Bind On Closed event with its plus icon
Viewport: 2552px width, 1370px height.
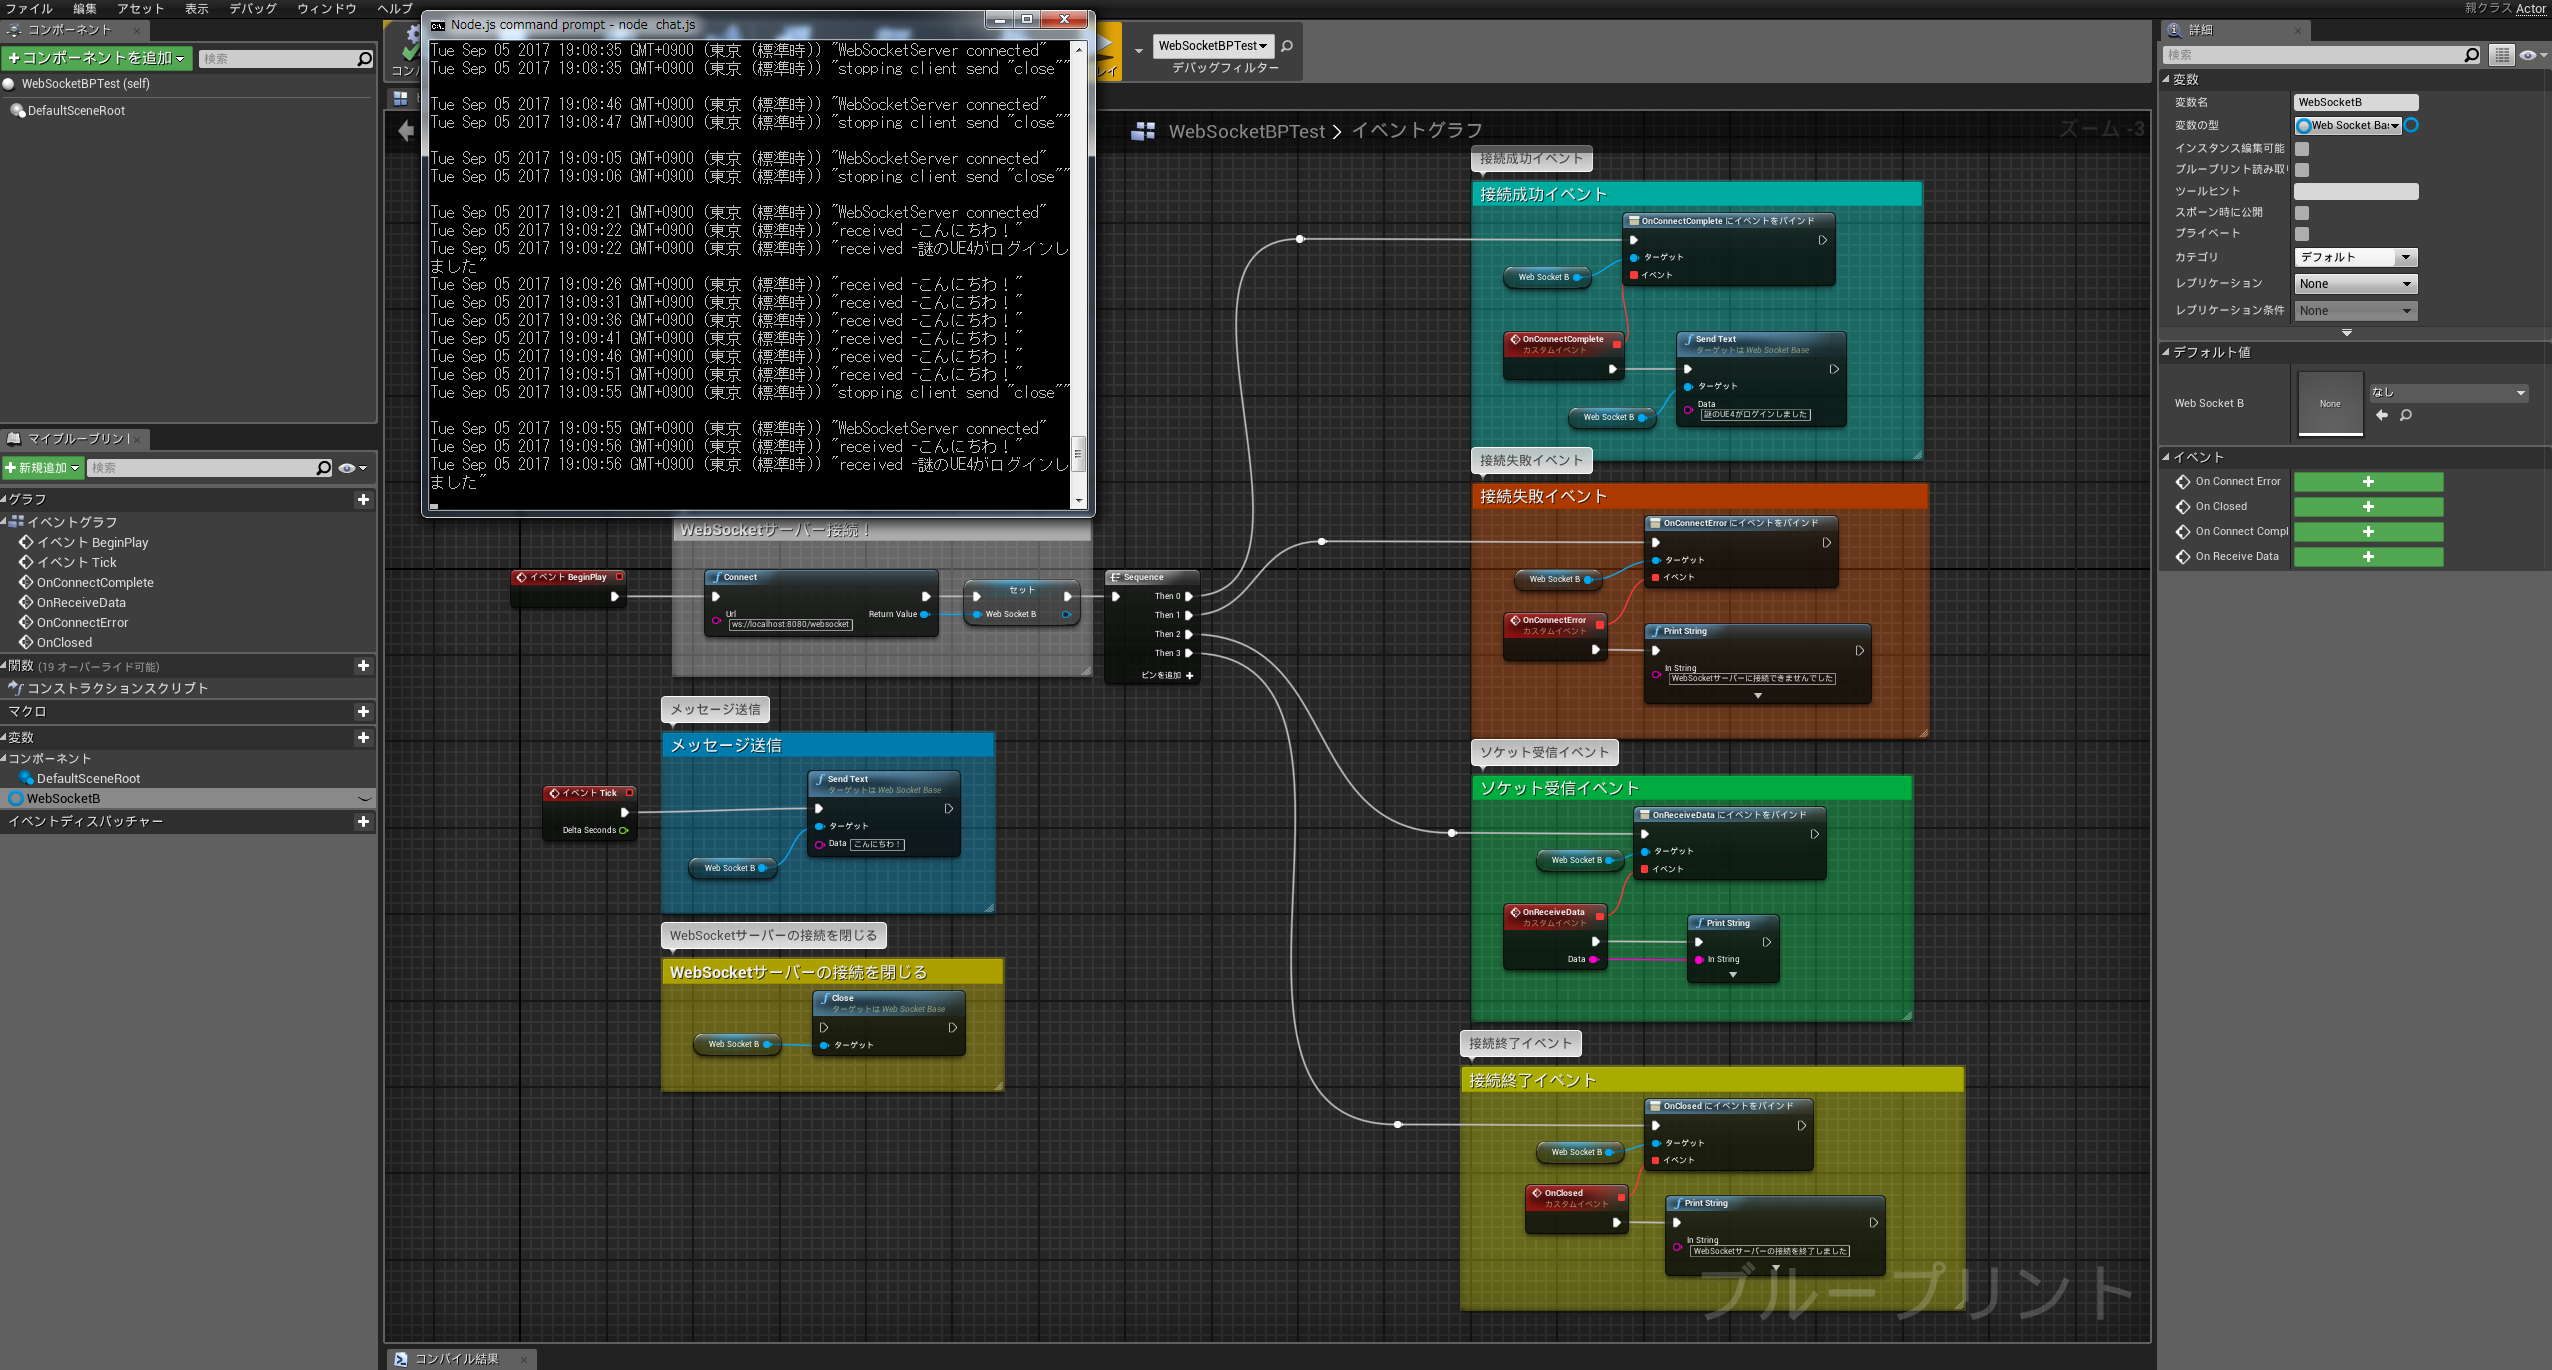(x=2367, y=506)
